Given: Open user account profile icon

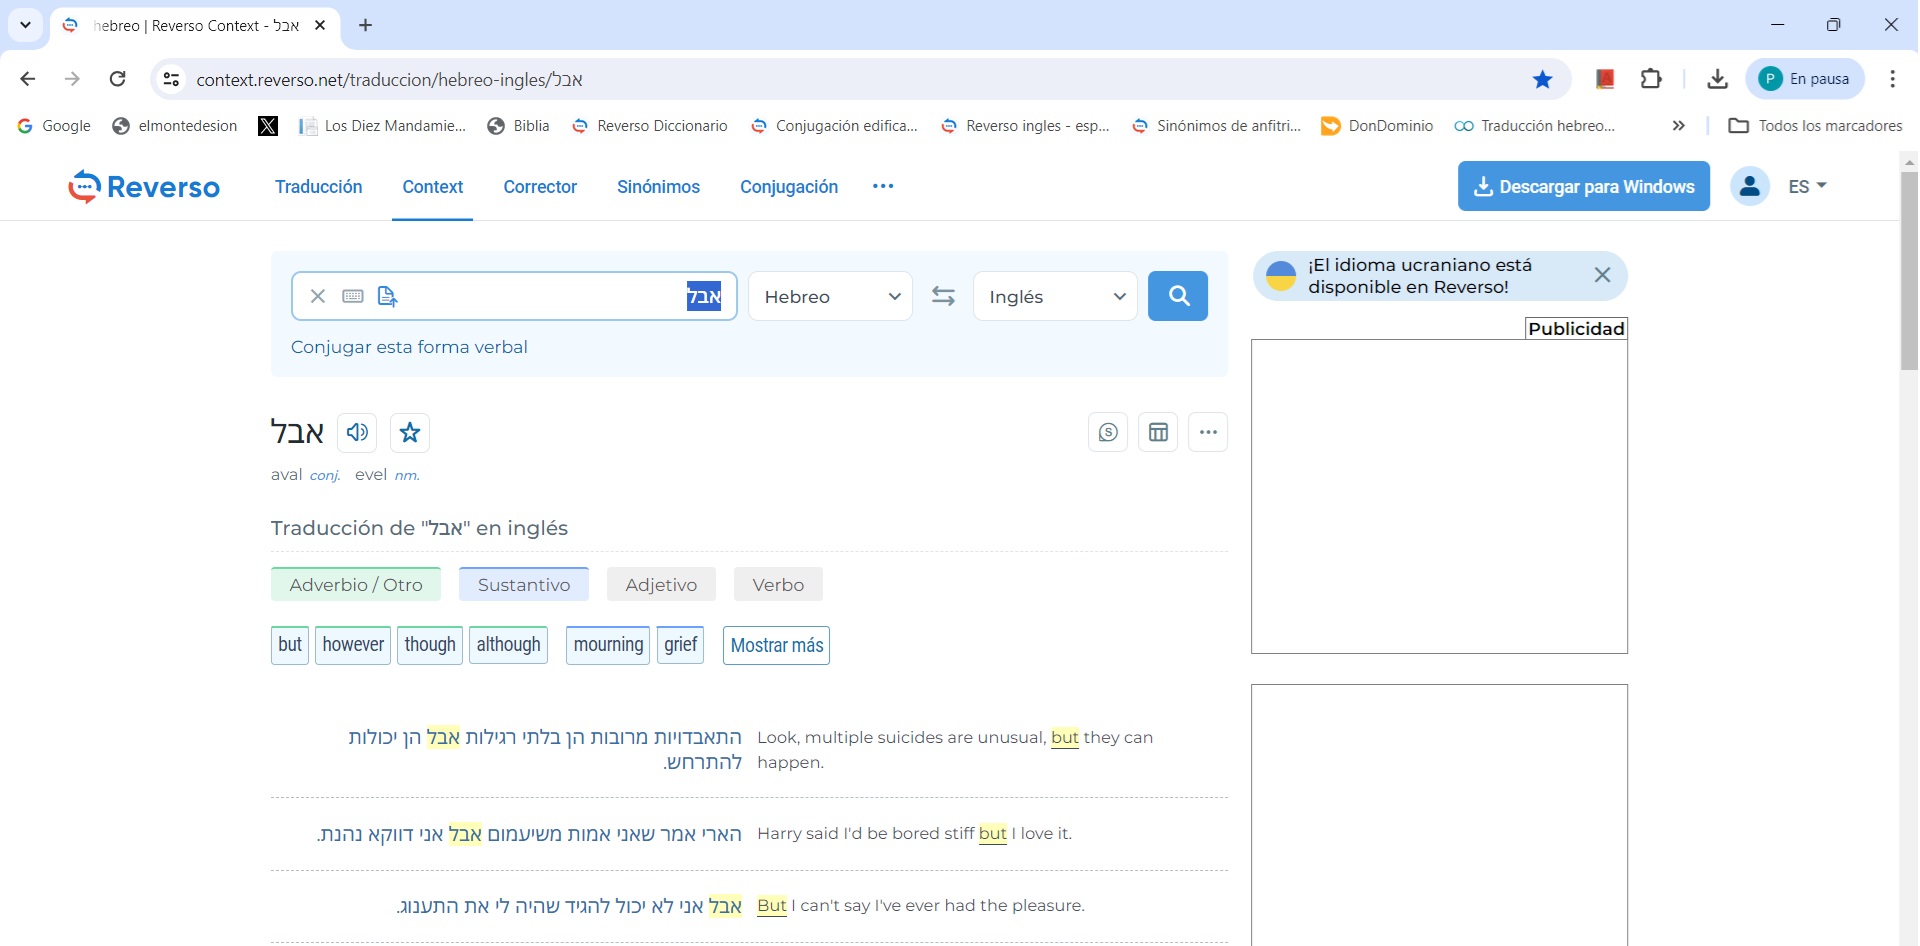Looking at the screenshot, I should (x=1749, y=186).
